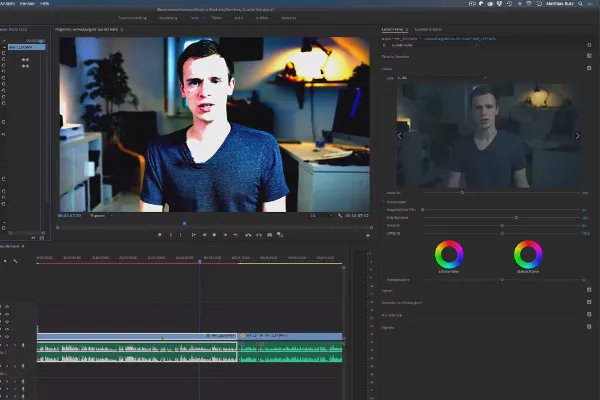Add a marker in the Program monitor
Viewport: 600px width, 400px height.
pos(160,235)
